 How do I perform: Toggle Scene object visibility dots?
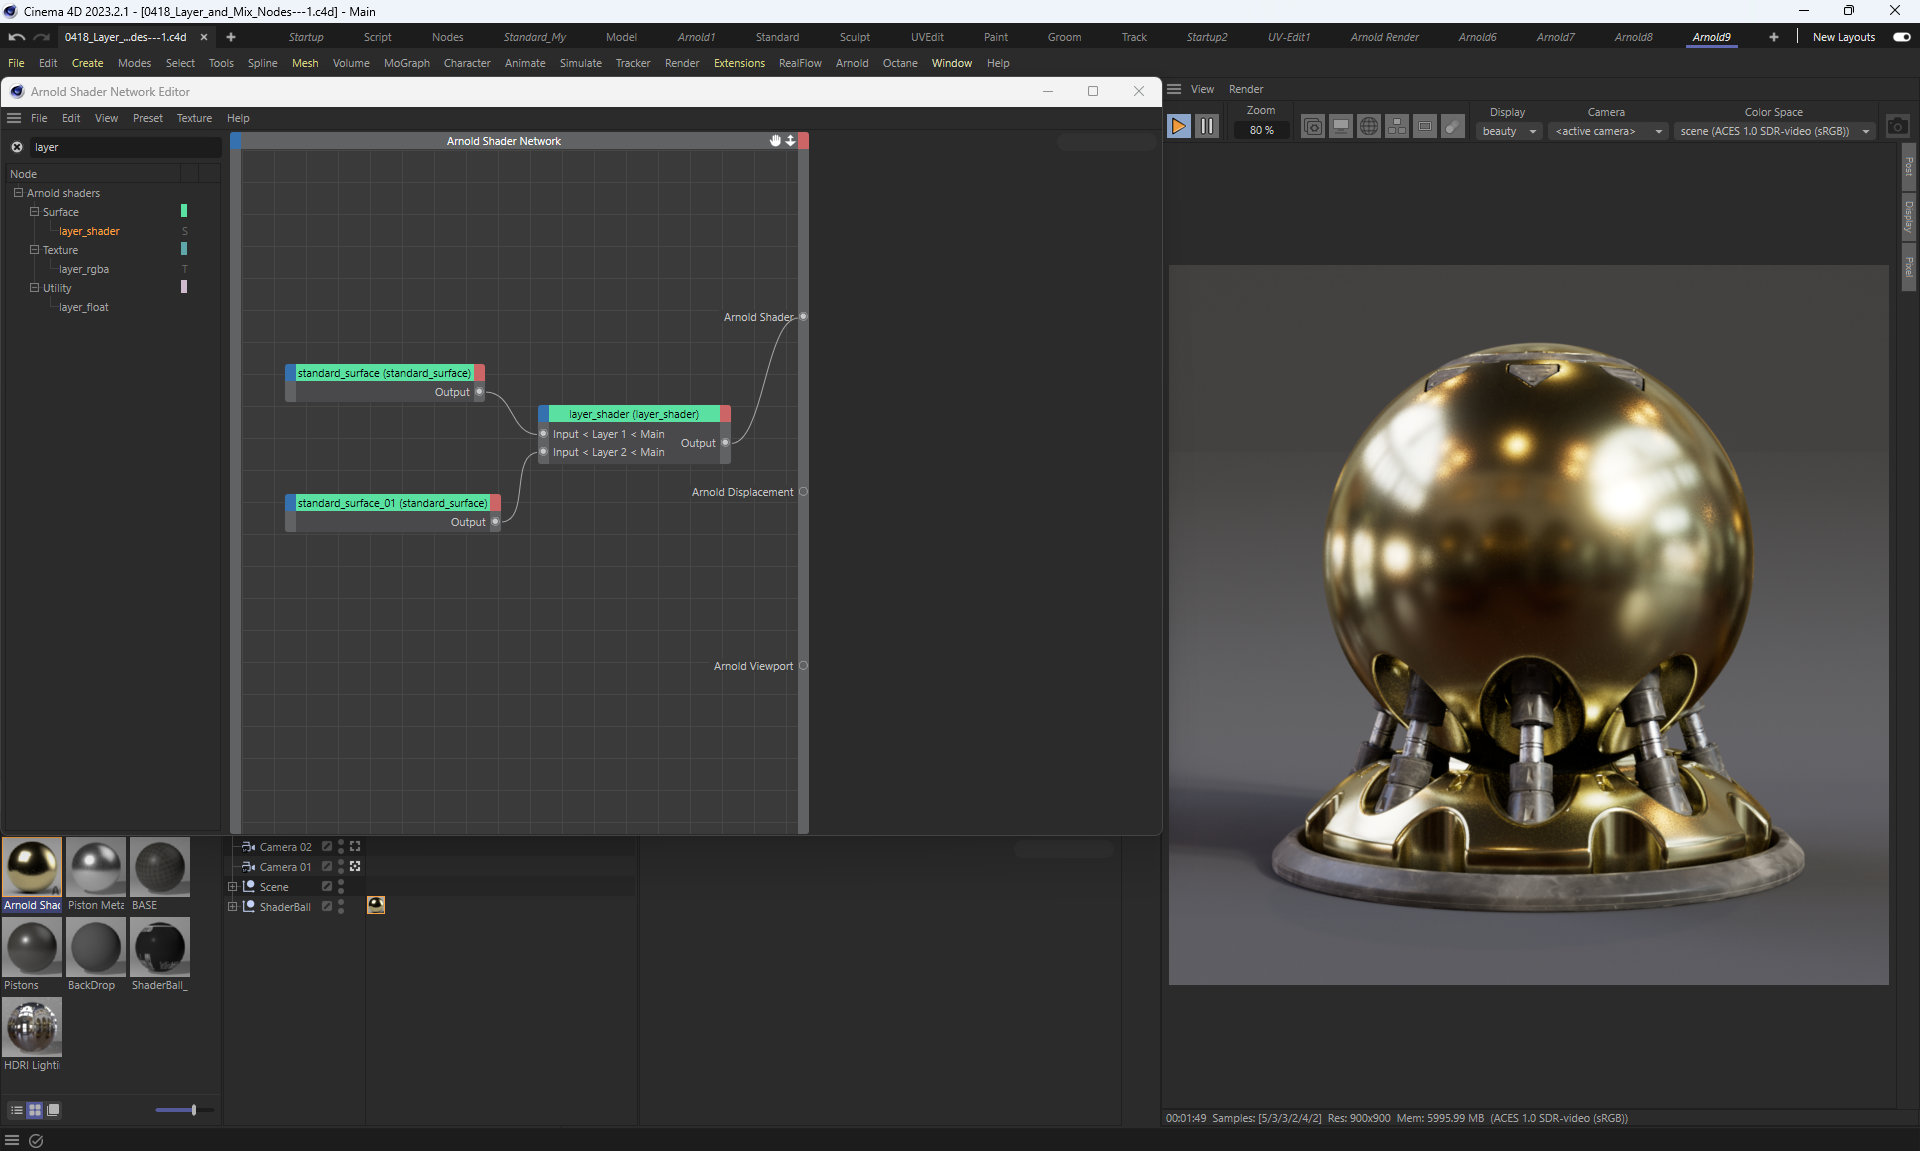coord(341,887)
